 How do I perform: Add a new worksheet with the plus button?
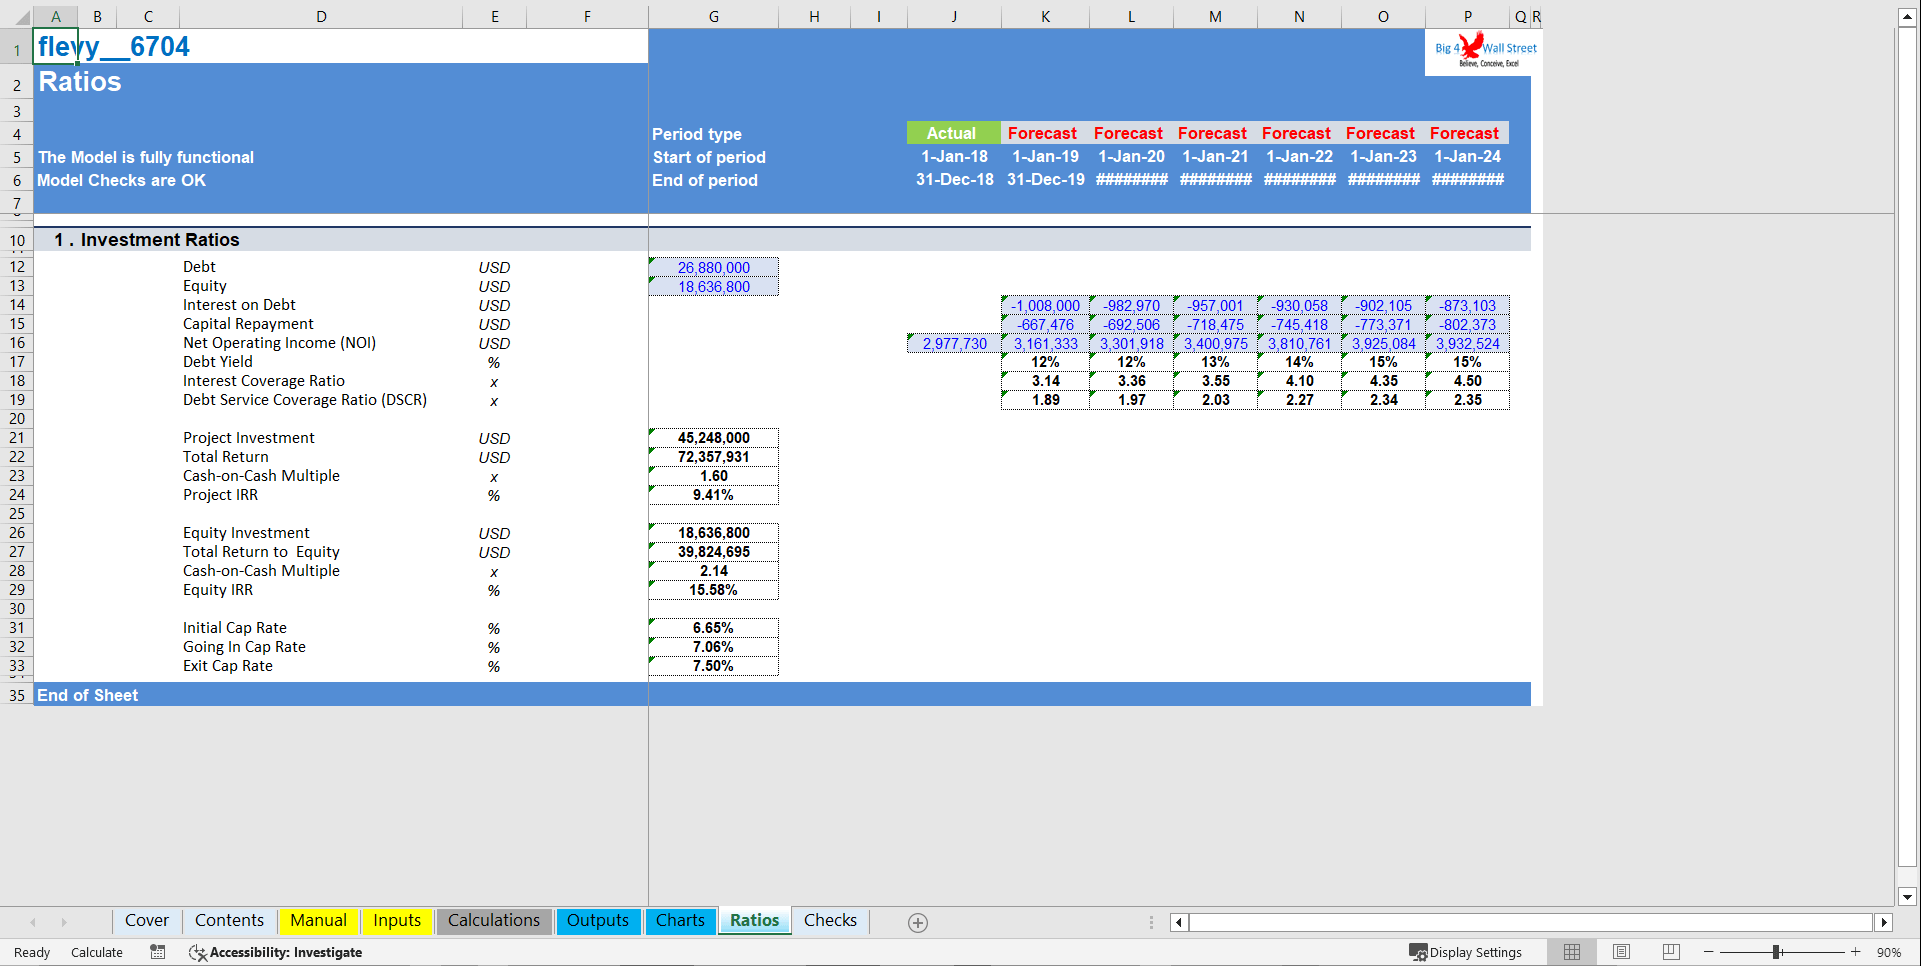coord(917,922)
